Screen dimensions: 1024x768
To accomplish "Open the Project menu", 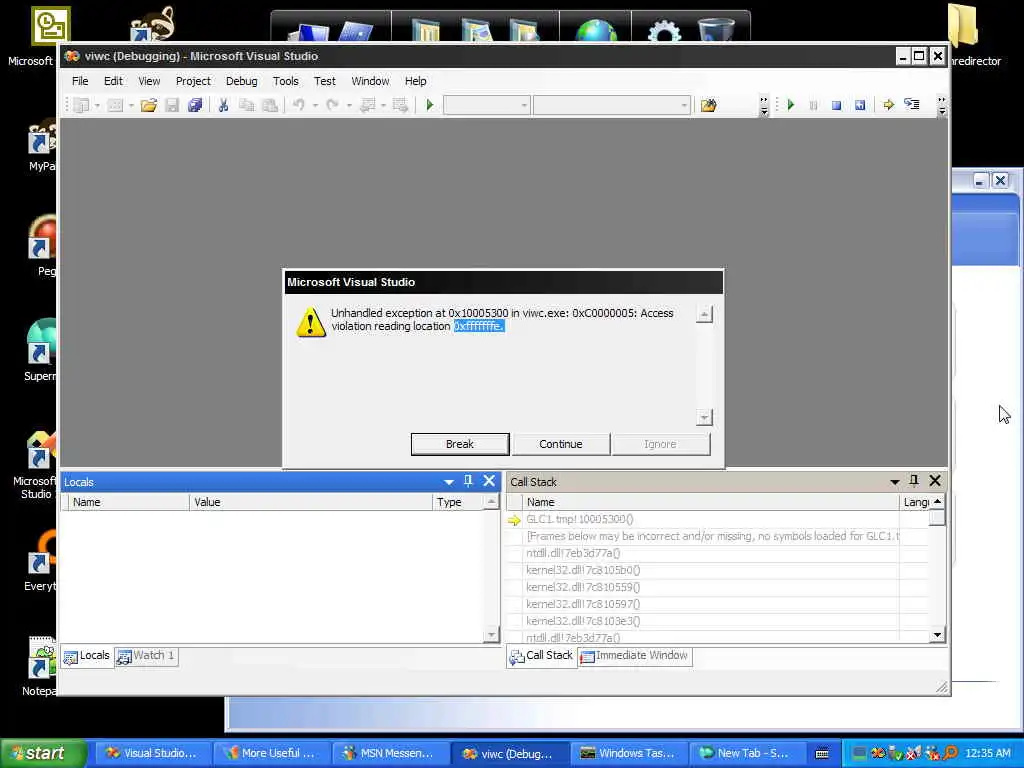I will 193,81.
